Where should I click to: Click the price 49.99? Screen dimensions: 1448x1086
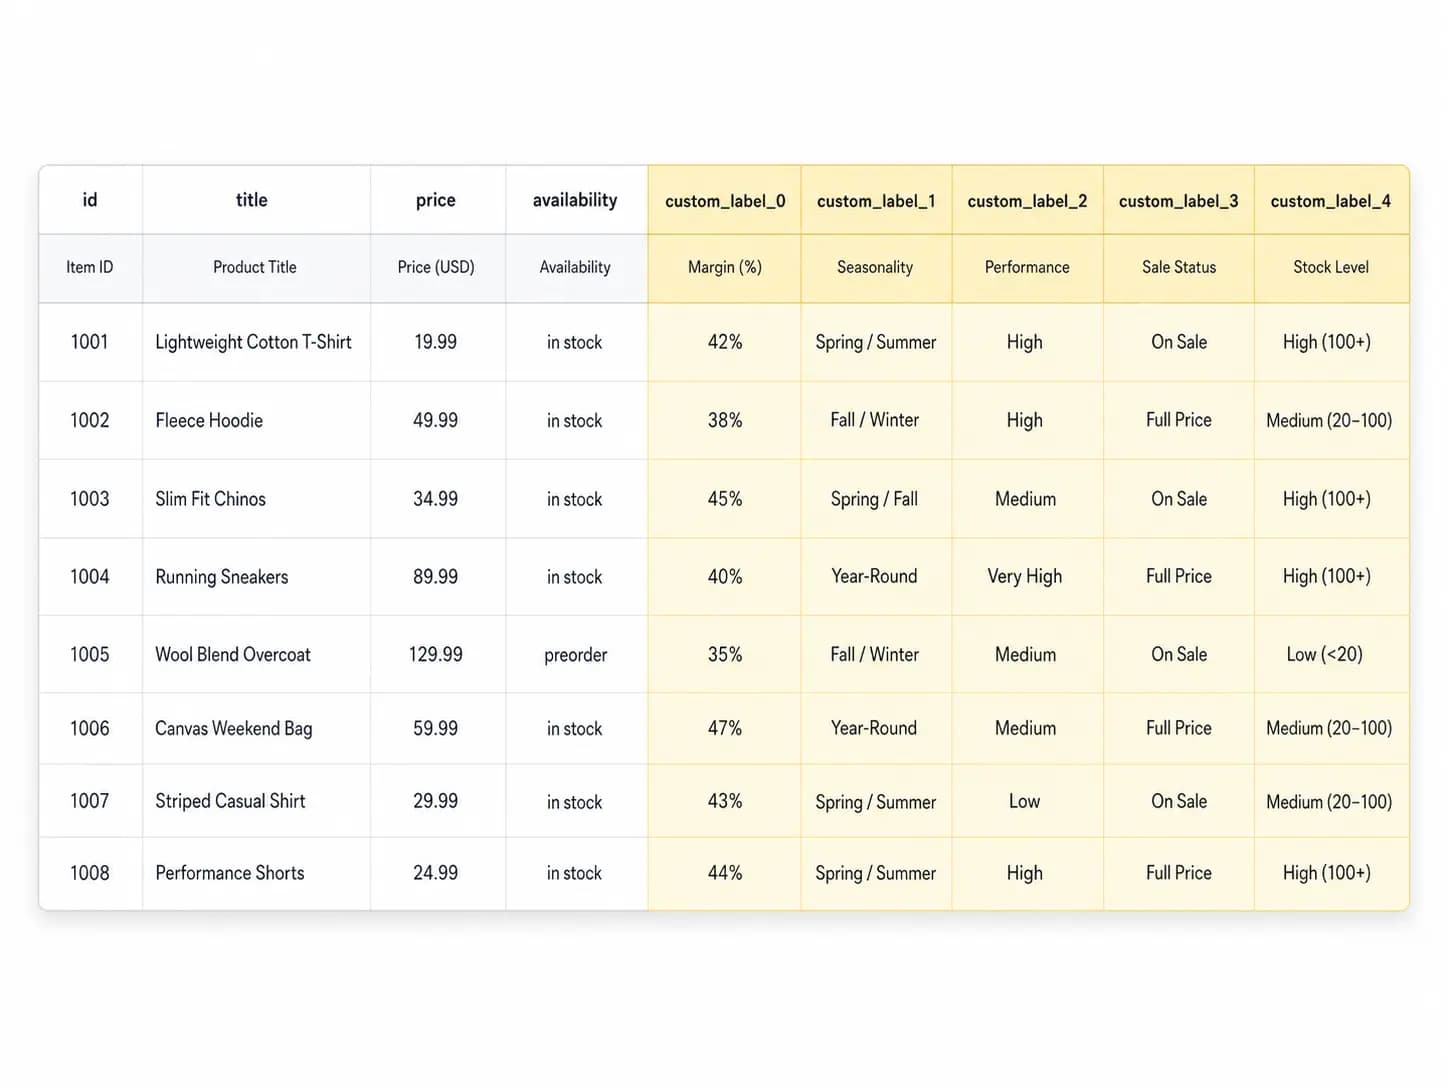point(436,420)
